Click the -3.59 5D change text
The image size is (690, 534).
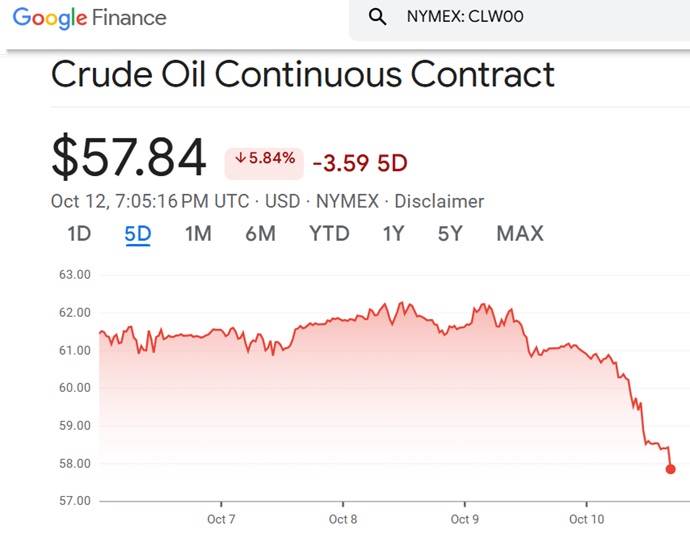coord(360,162)
